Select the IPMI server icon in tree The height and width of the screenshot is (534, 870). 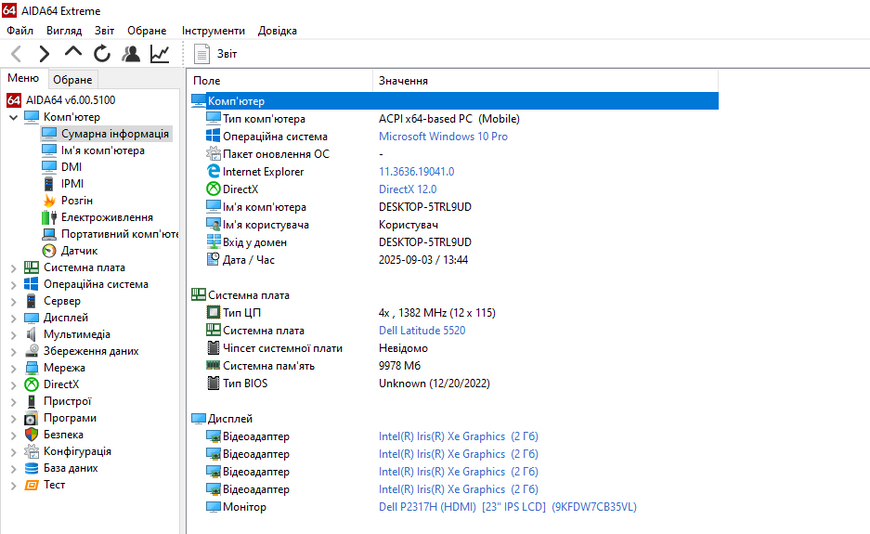pos(49,184)
